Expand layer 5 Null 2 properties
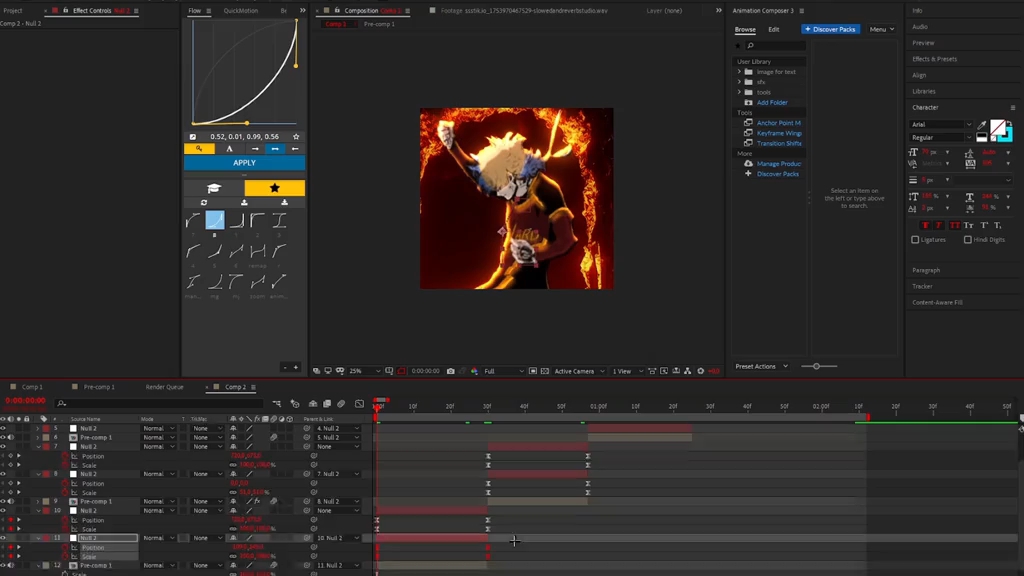Viewport: 1024px width, 576px height. [38, 428]
